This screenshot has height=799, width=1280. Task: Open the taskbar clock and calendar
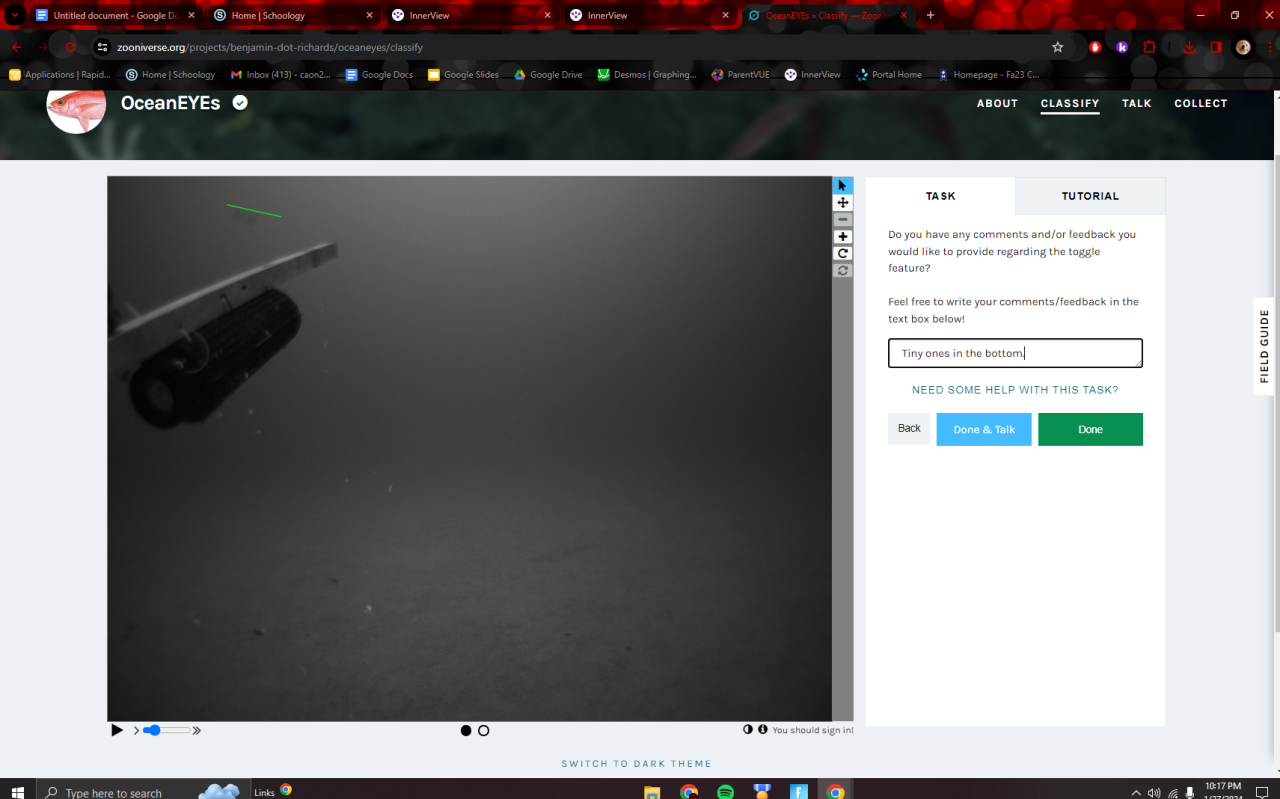(1224, 791)
